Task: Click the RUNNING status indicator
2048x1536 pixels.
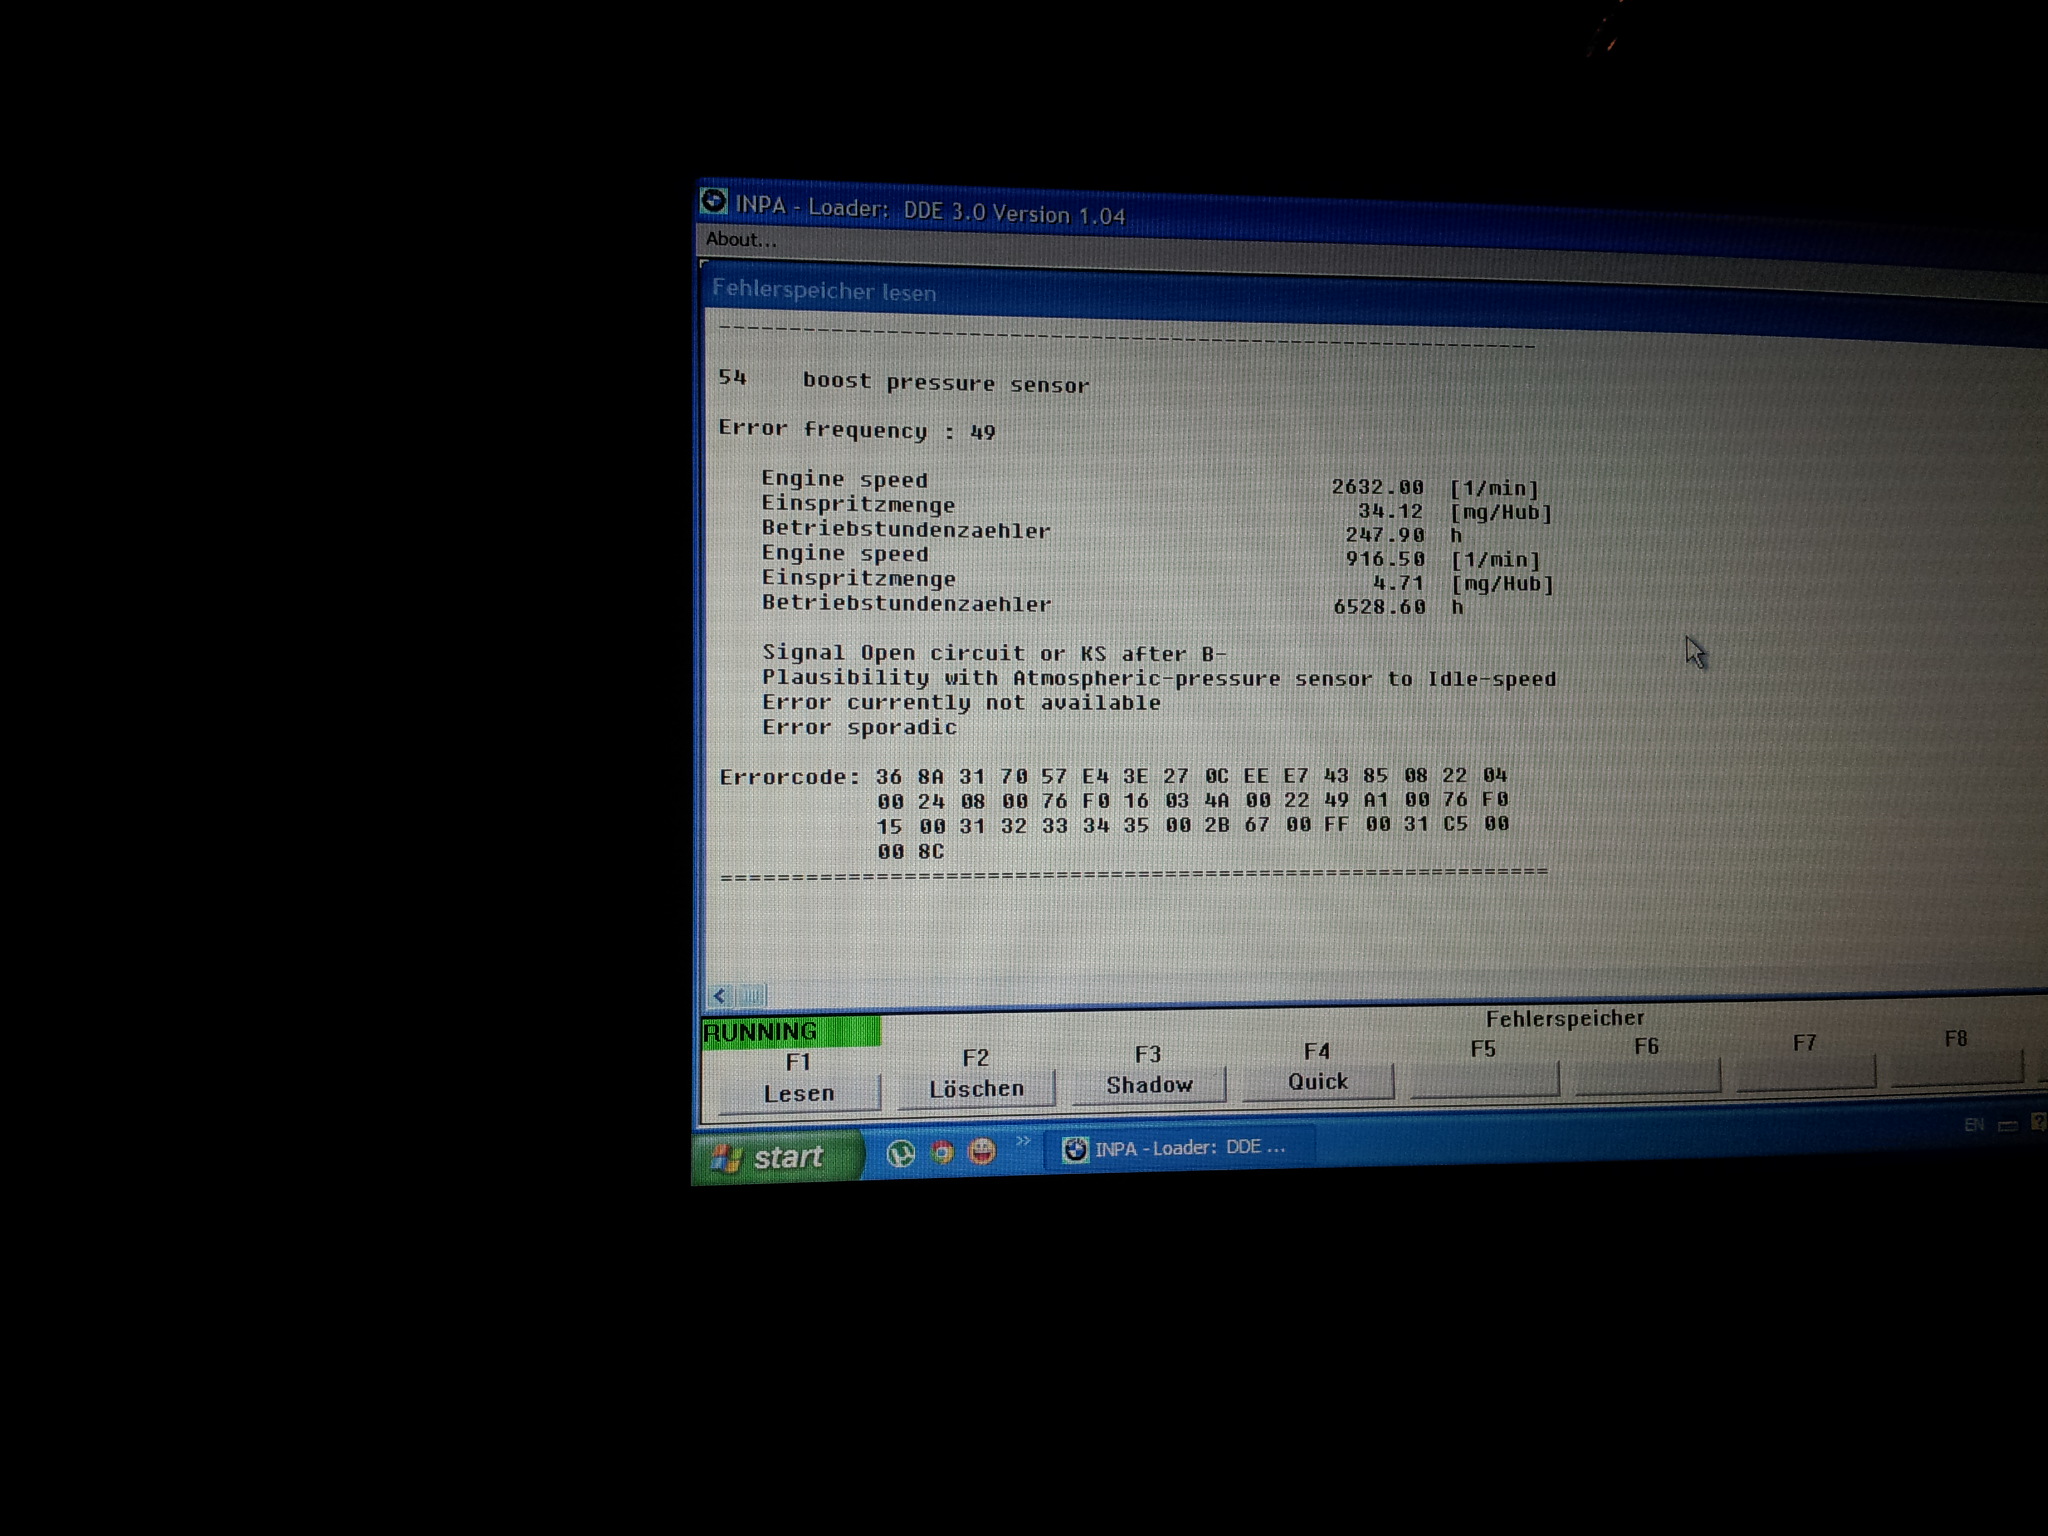Action: [791, 1031]
